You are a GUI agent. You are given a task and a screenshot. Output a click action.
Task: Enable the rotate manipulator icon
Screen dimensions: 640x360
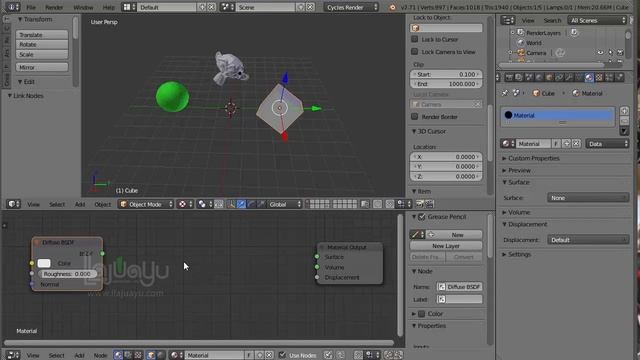click(x=251, y=204)
